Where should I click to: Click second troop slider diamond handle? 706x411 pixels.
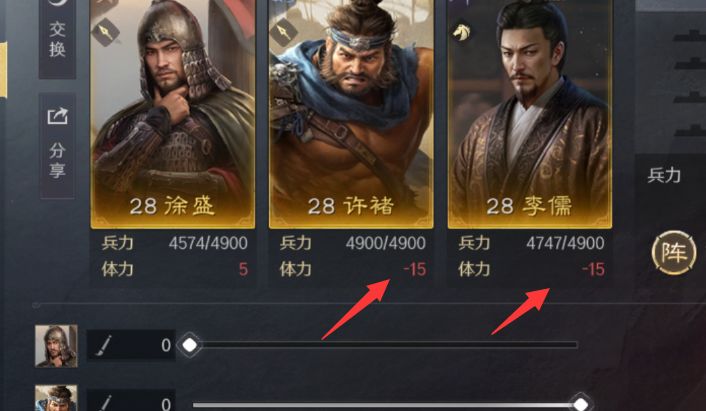point(581,403)
